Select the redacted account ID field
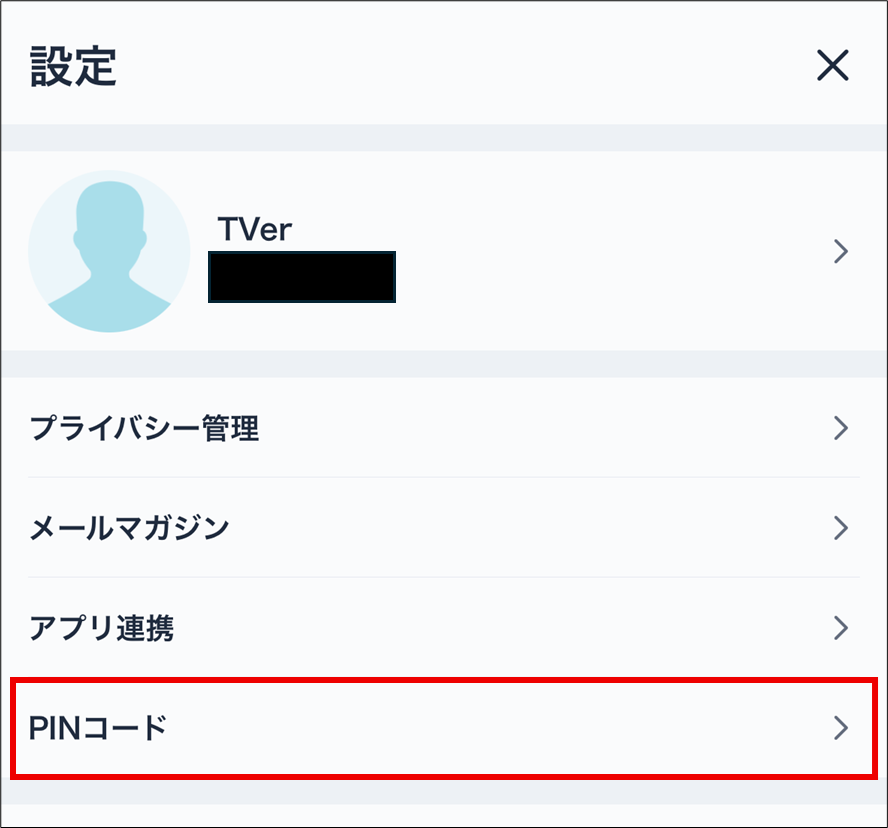 (300, 276)
